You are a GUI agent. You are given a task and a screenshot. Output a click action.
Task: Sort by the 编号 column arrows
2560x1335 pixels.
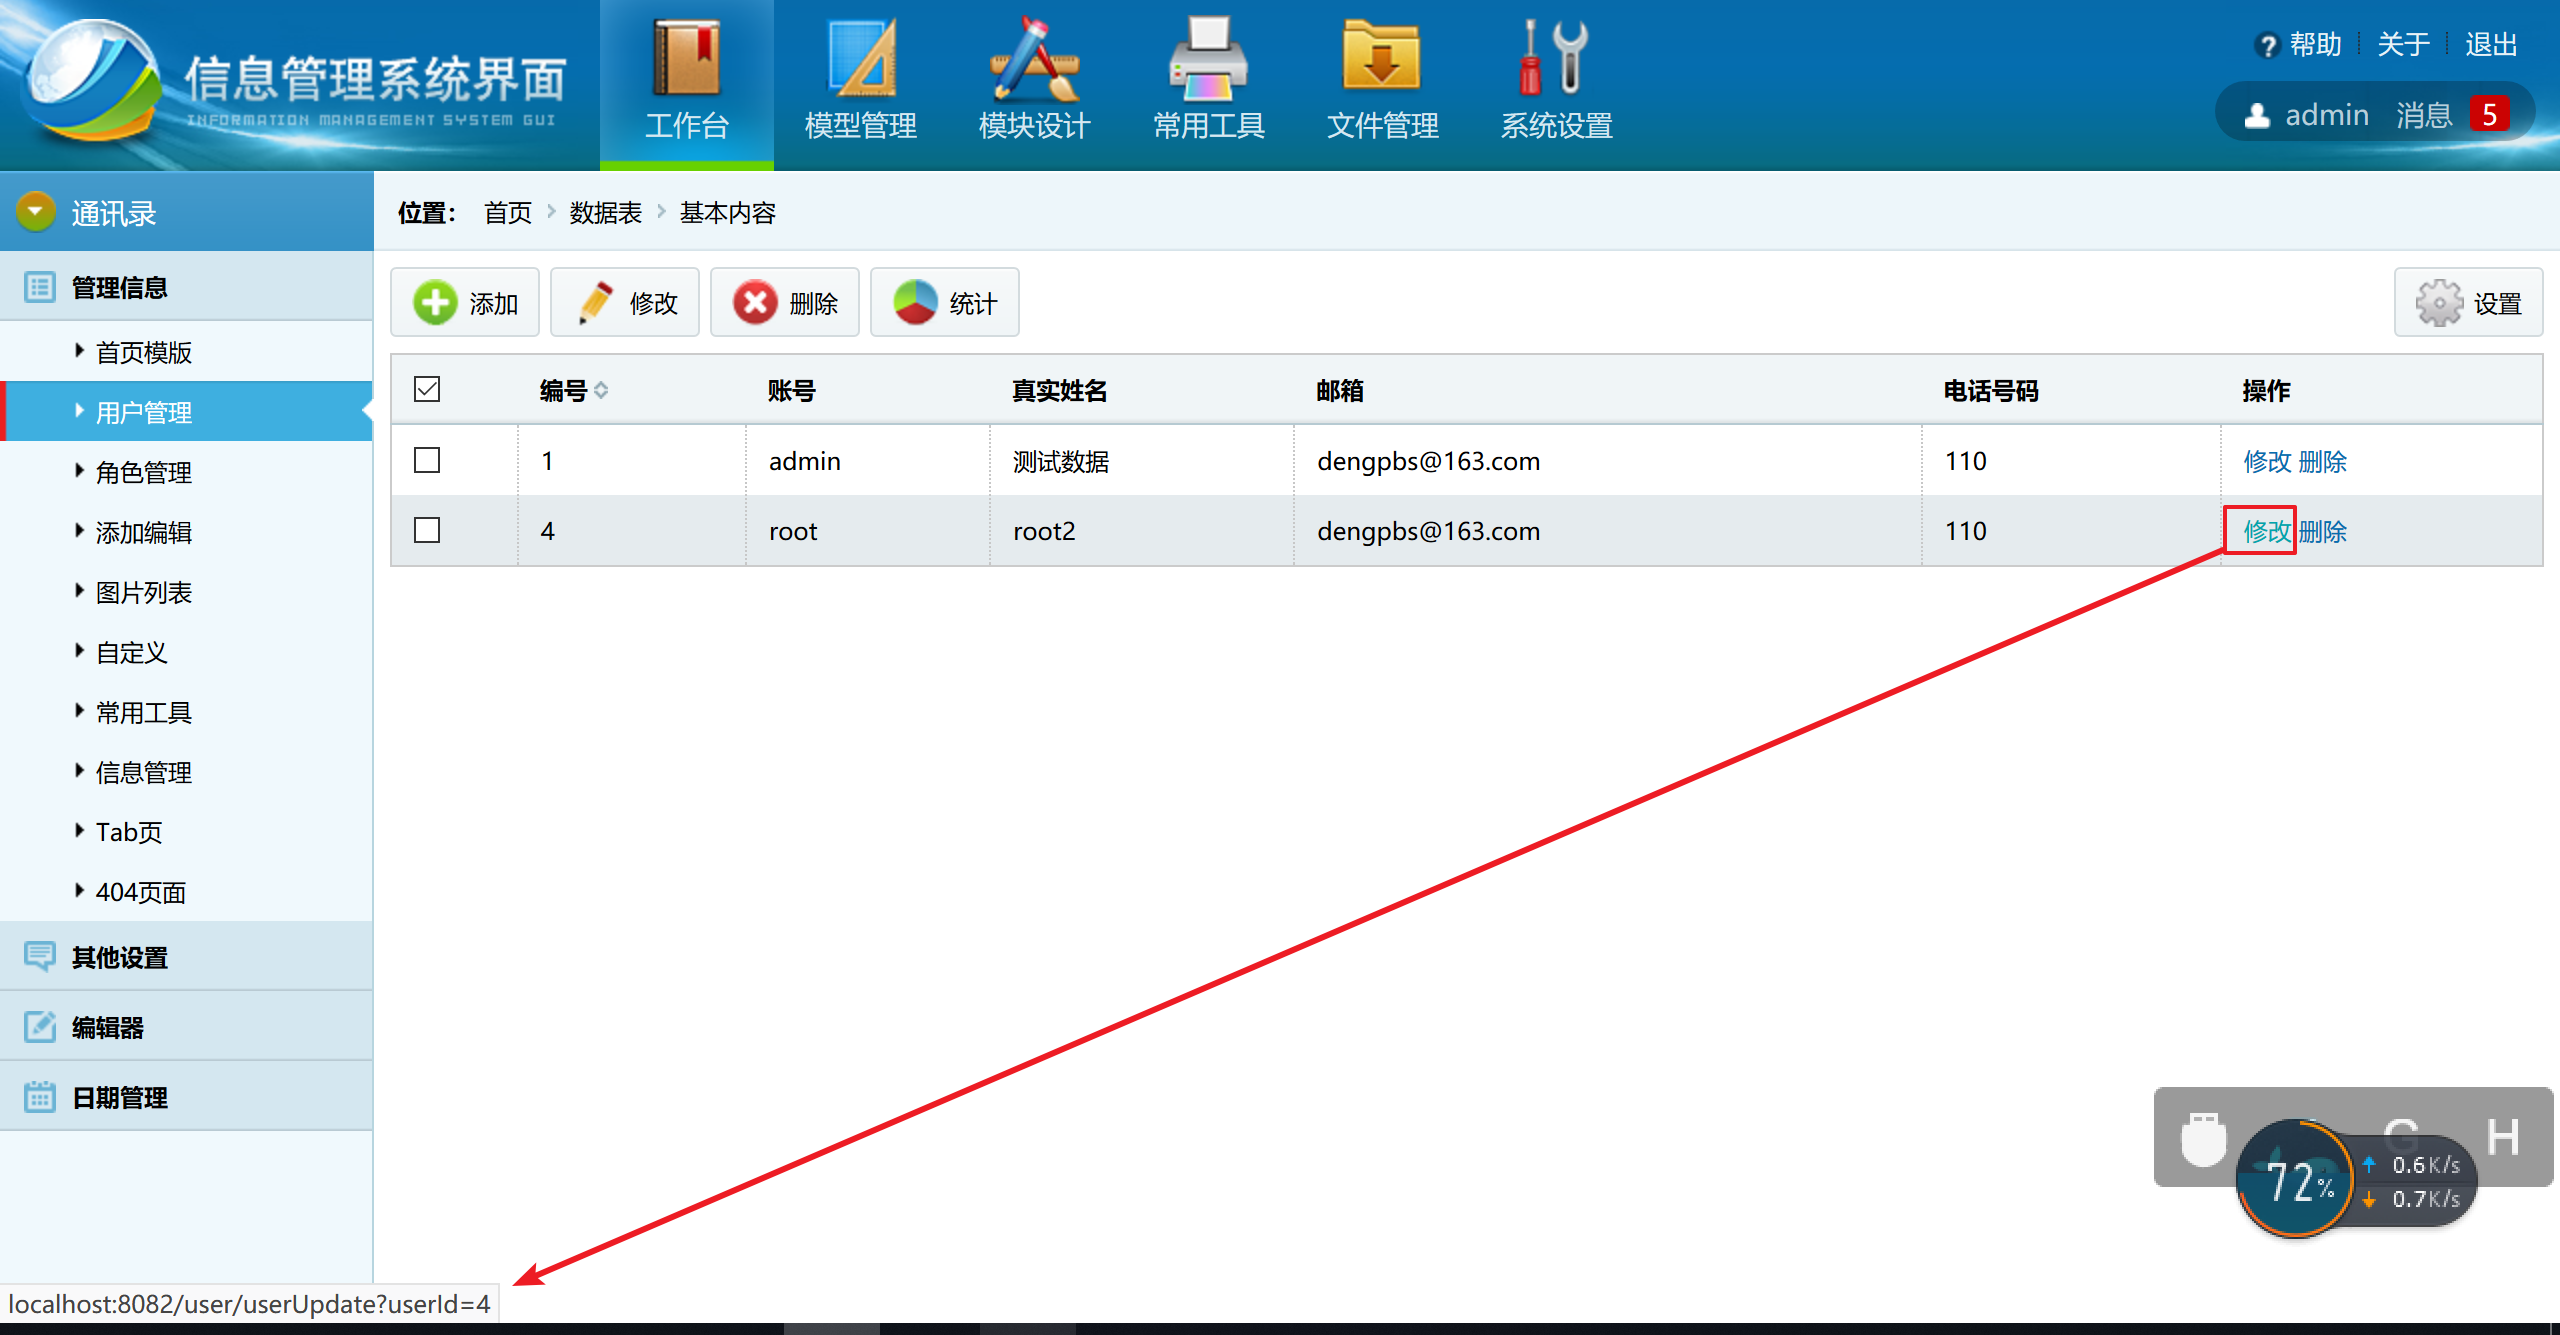tap(601, 390)
